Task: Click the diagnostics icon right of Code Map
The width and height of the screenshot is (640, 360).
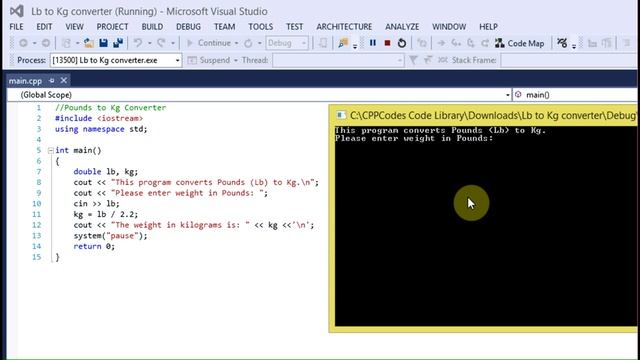Action: tap(562, 43)
